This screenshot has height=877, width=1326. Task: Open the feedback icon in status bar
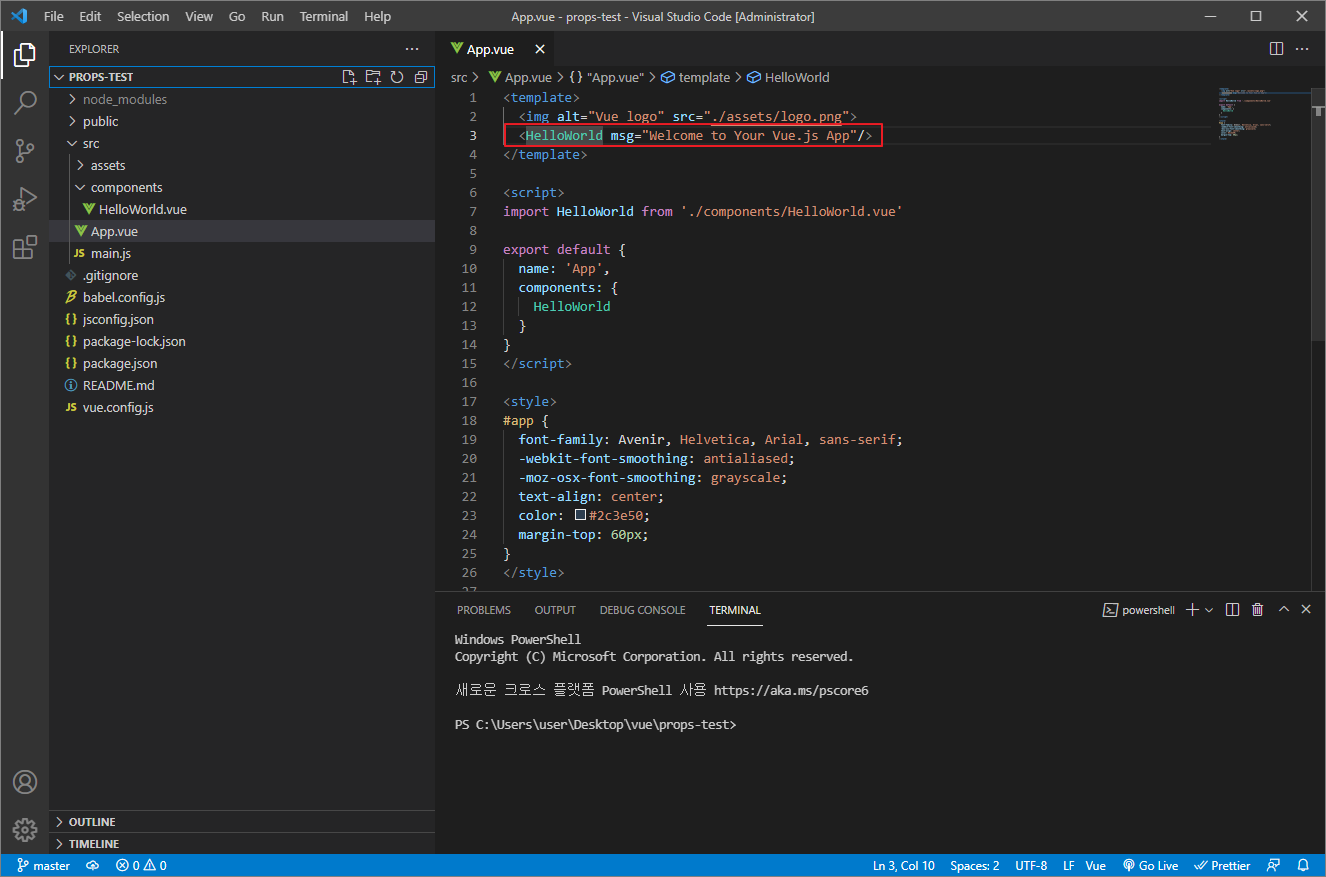(x=1273, y=866)
